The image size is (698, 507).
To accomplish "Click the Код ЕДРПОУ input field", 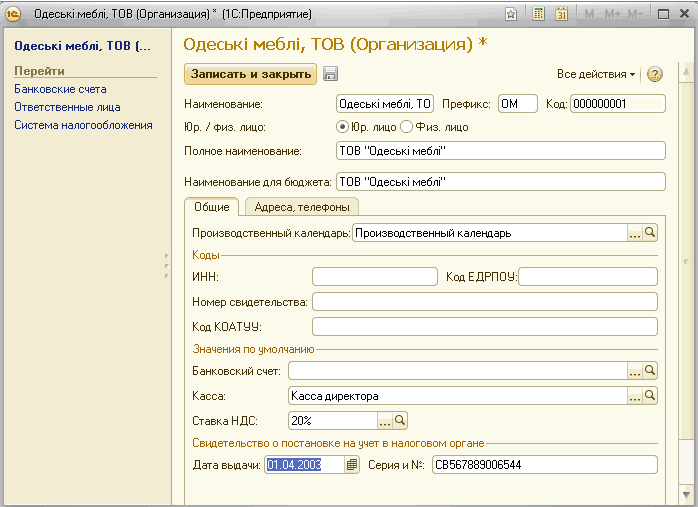I will [x=588, y=276].
